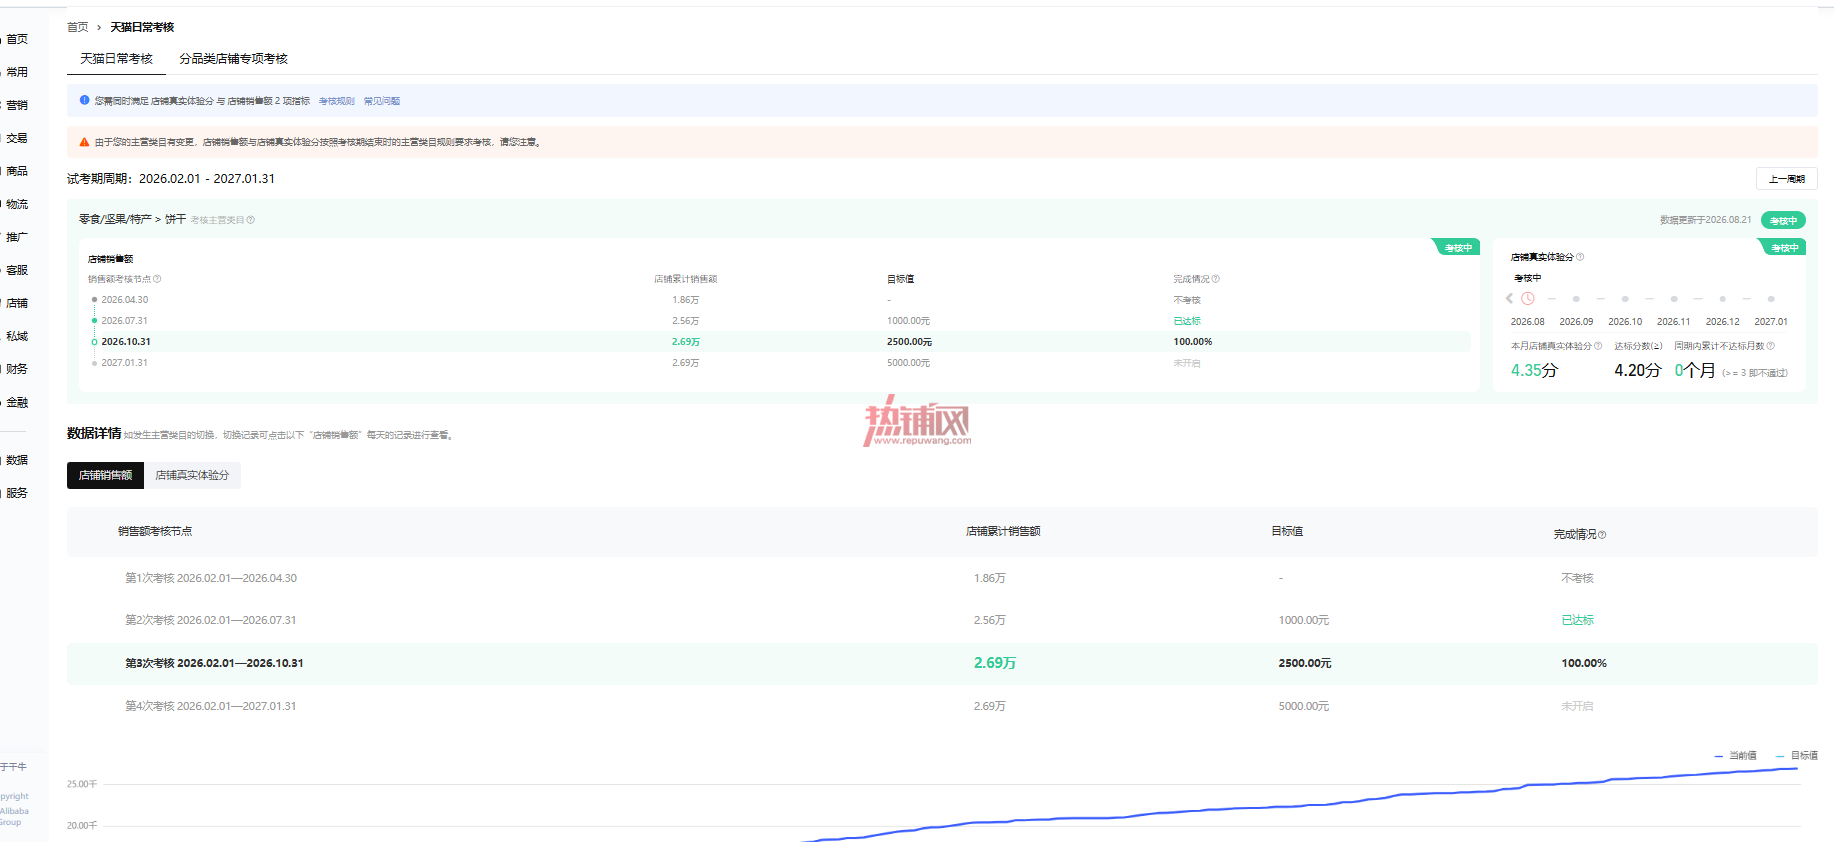The height and width of the screenshot is (842, 1834).
Task: Click the help icon beside 同期内累计不达标月数
Action: click(1771, 346)
